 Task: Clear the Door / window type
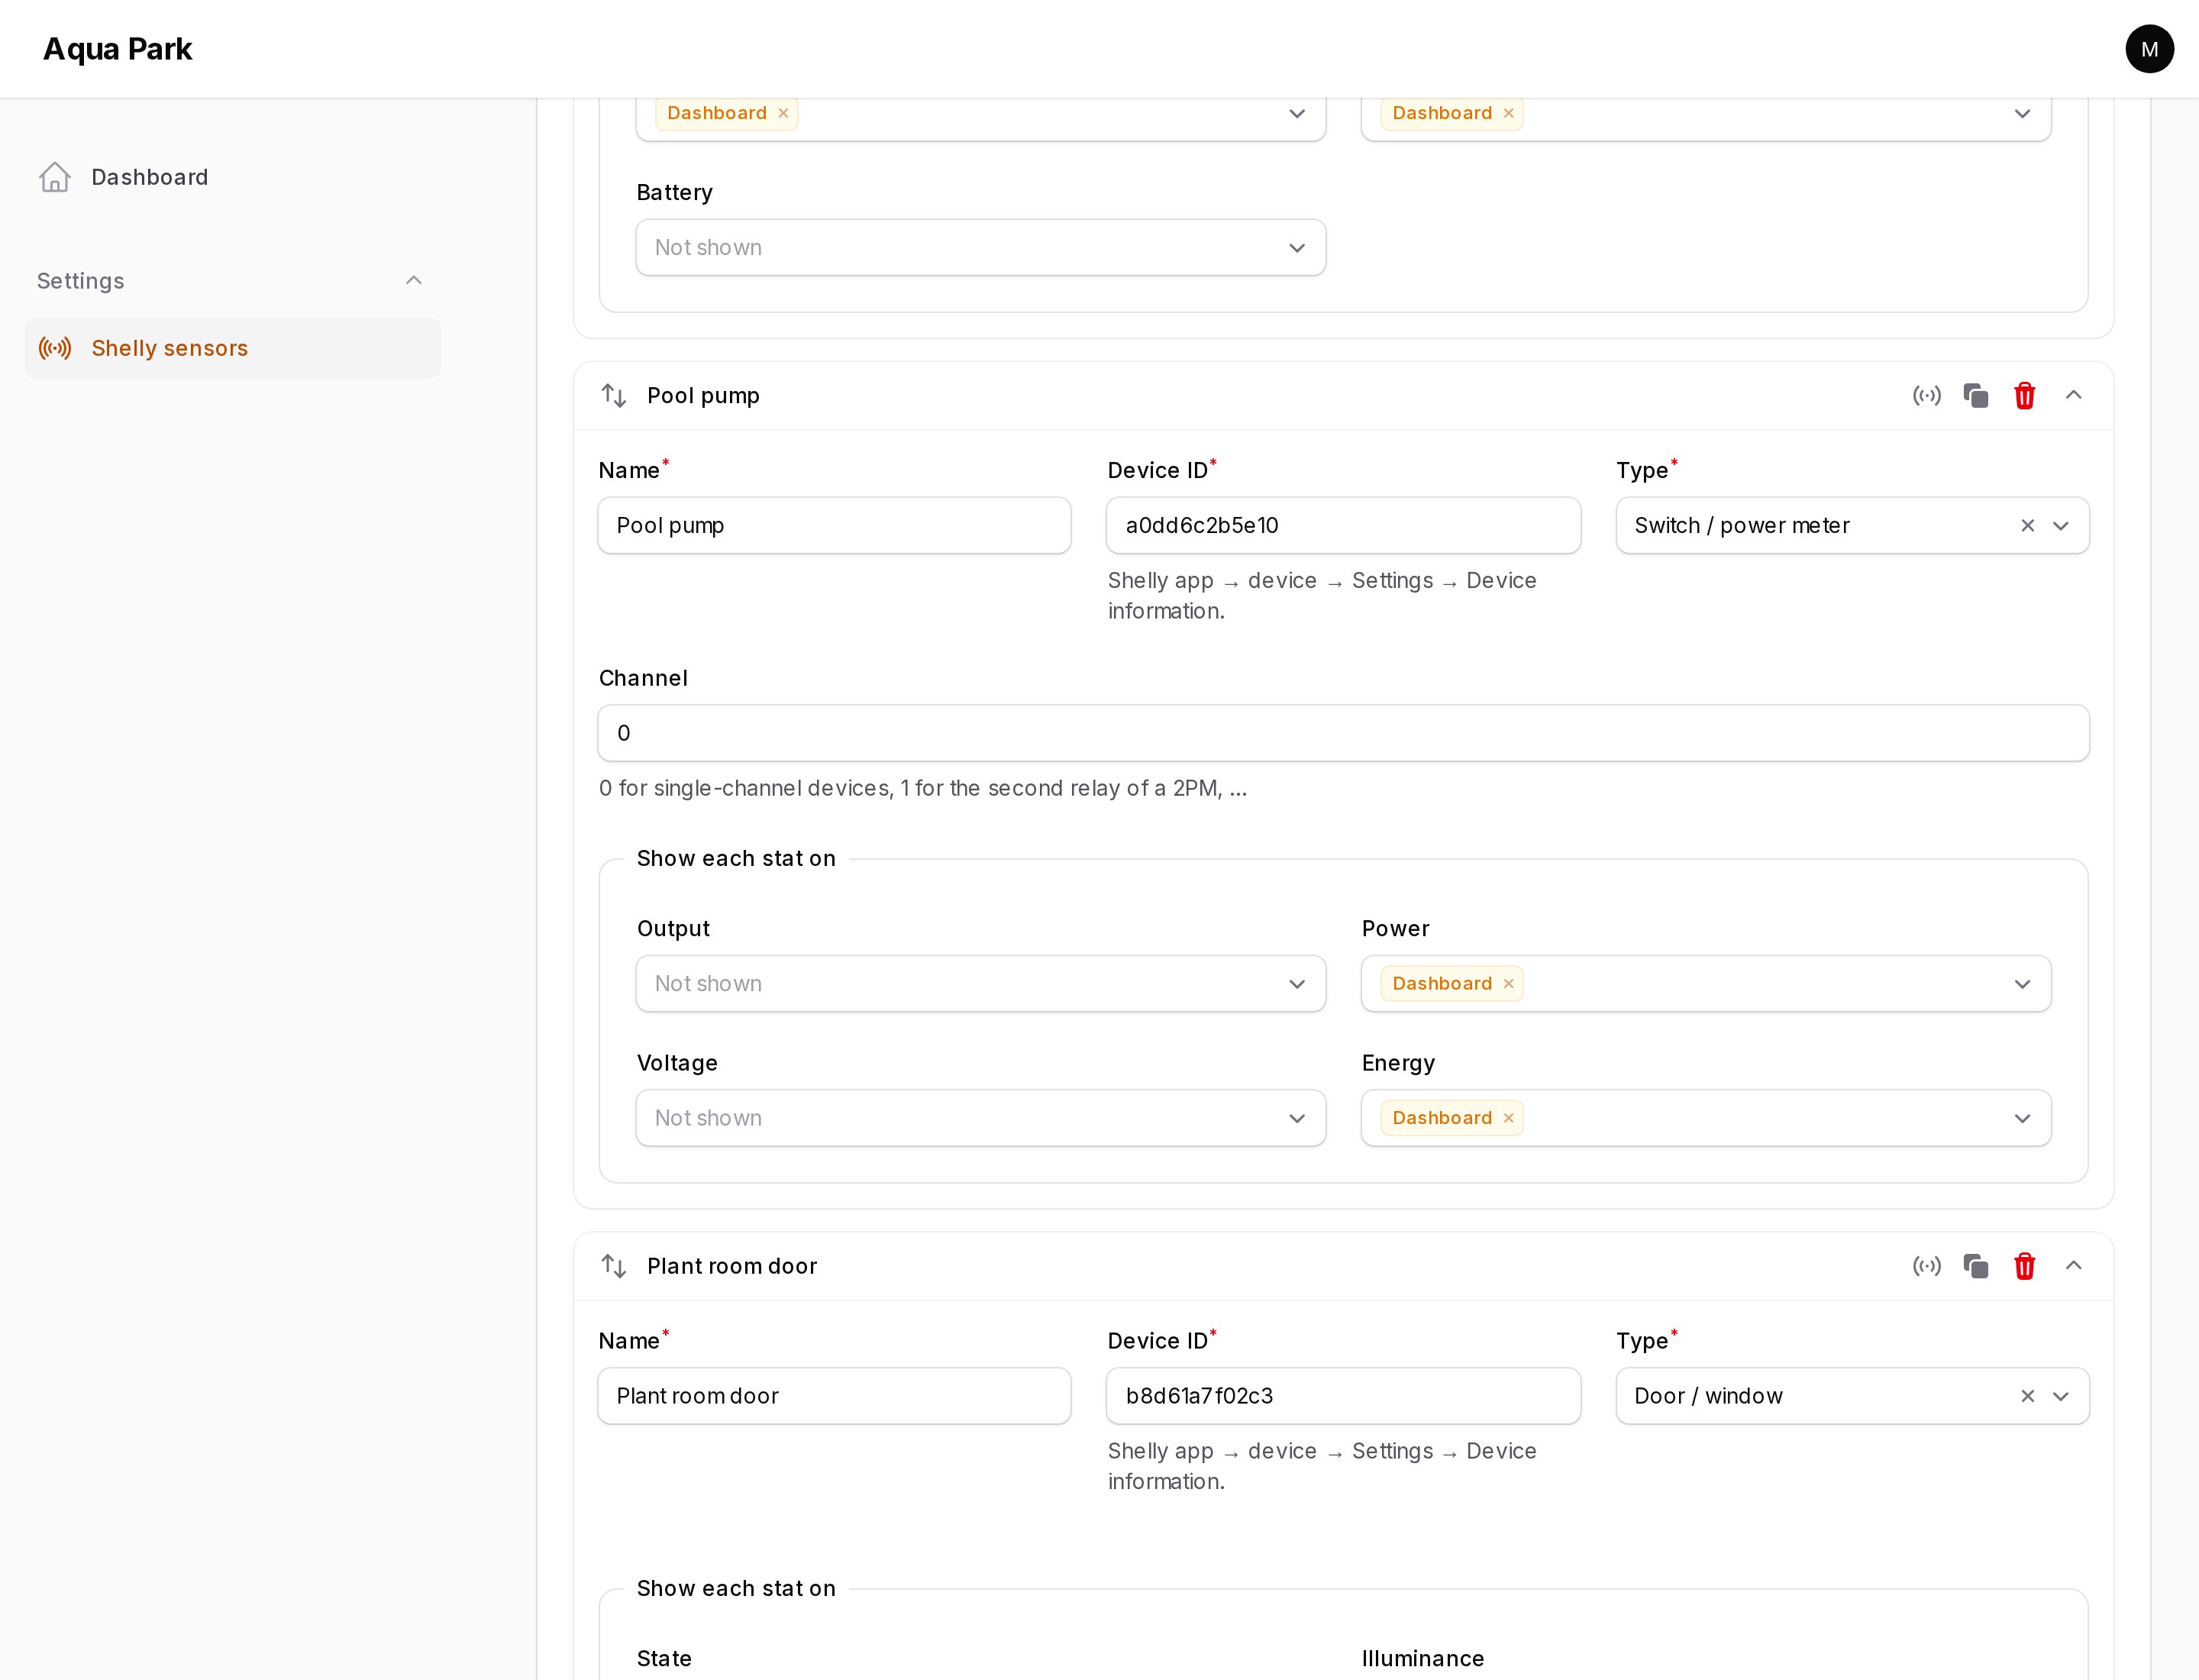click(x=2027, y=1395)
